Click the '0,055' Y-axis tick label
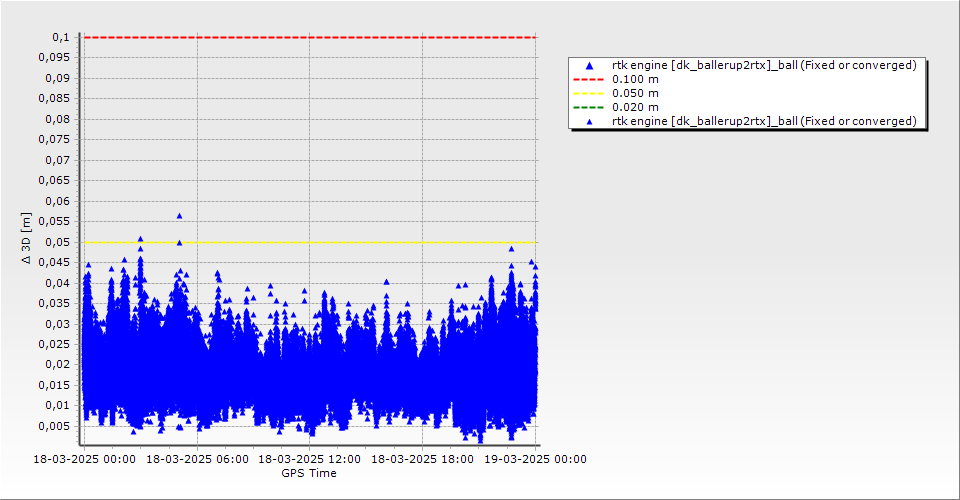Viewport: 960px width, 500px height. point(54,222)
